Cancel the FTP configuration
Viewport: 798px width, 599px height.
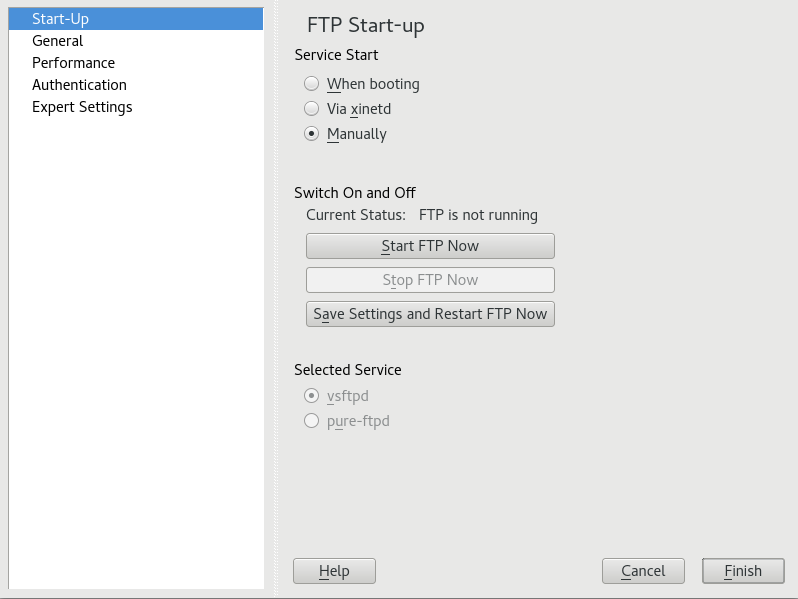tap(643, 571)
